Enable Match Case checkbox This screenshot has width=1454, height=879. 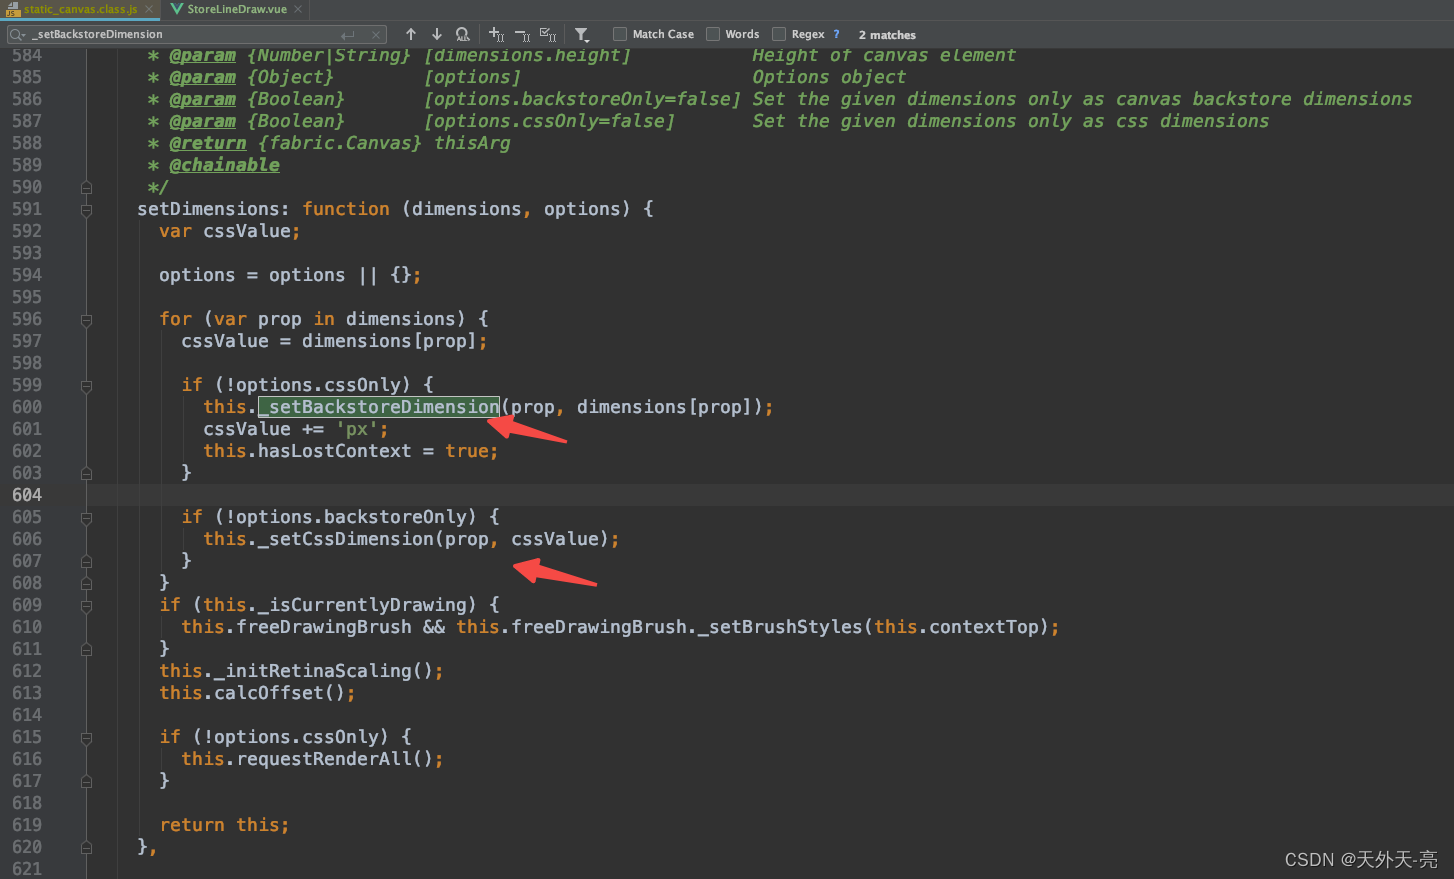tap(620, 34)
